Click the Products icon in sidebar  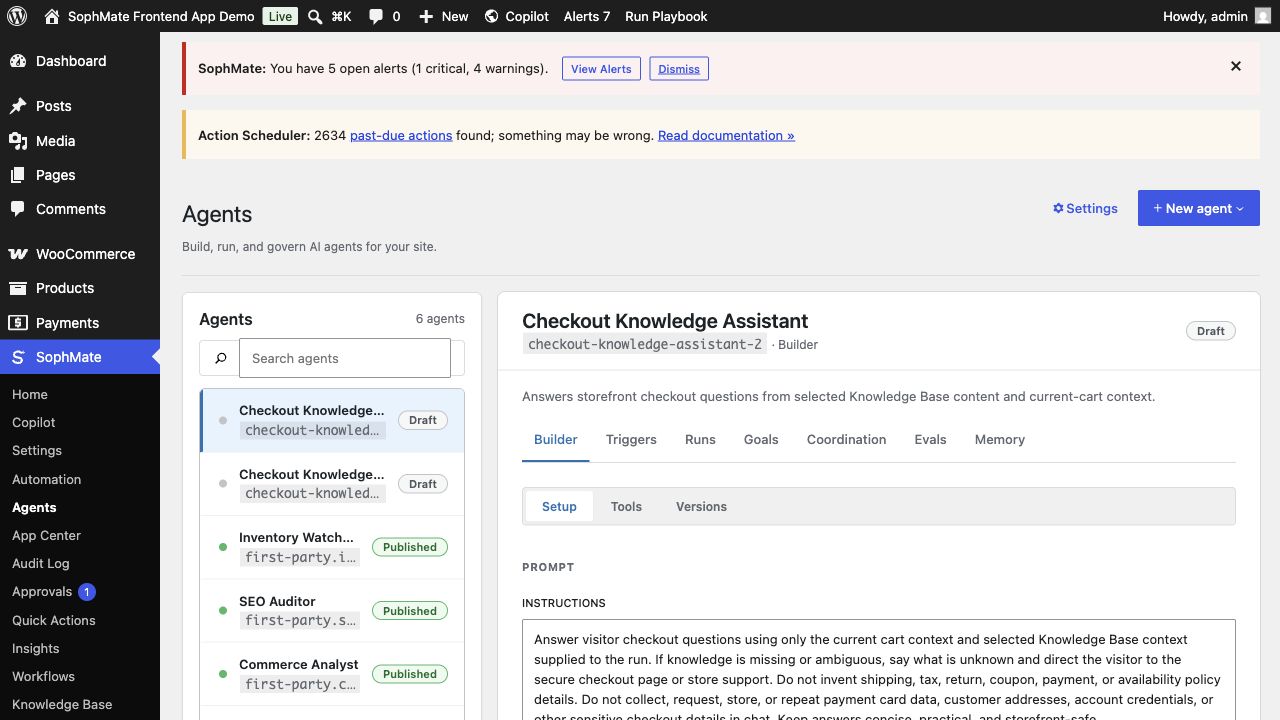[x=18, y=288]
